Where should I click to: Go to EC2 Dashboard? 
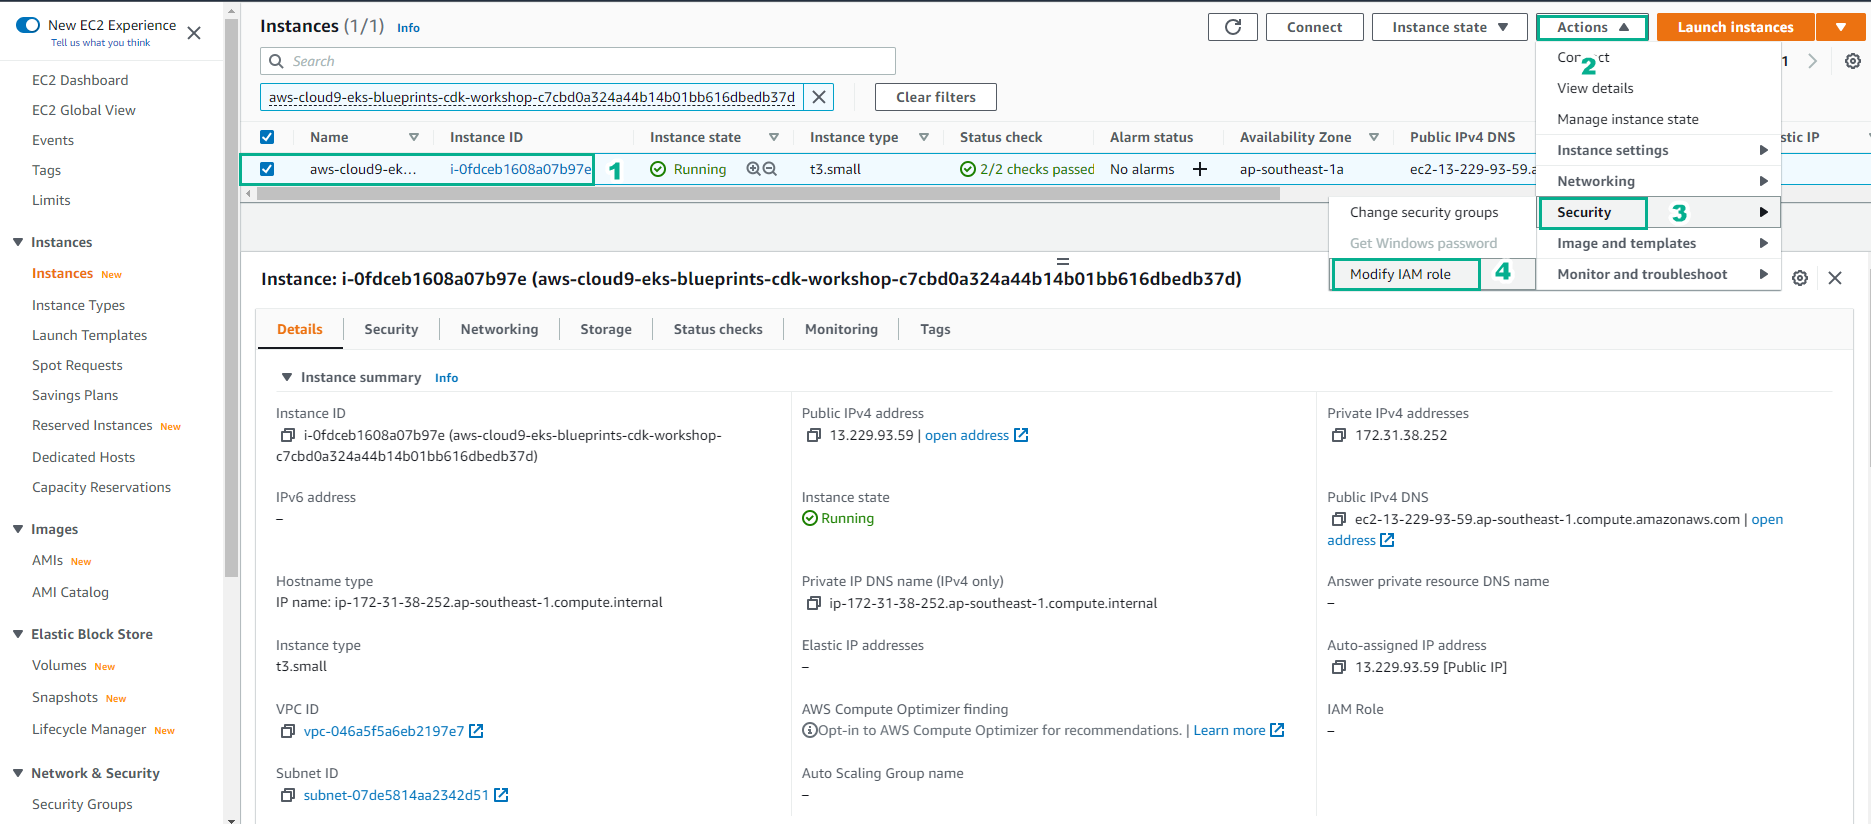80,80
